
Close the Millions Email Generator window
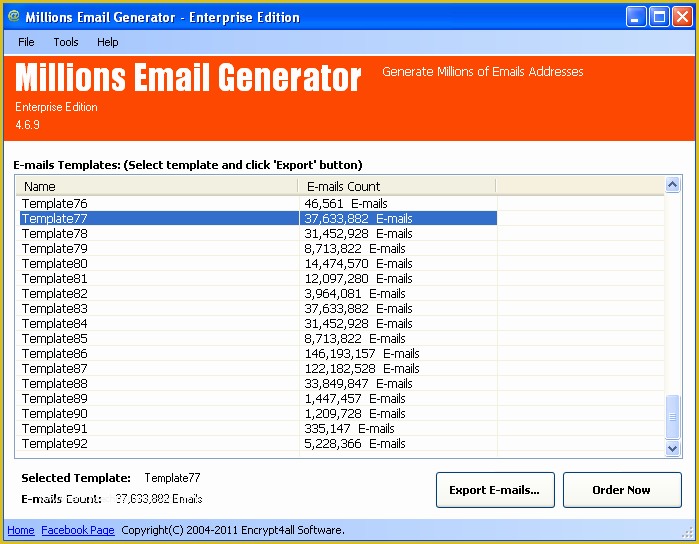(683, 17)
